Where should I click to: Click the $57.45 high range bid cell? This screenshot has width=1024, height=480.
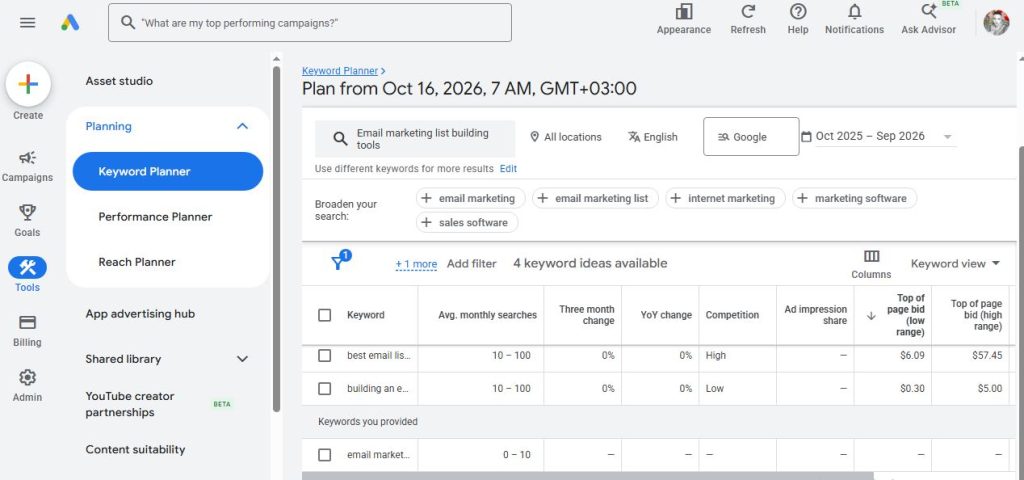coord(986,355)
